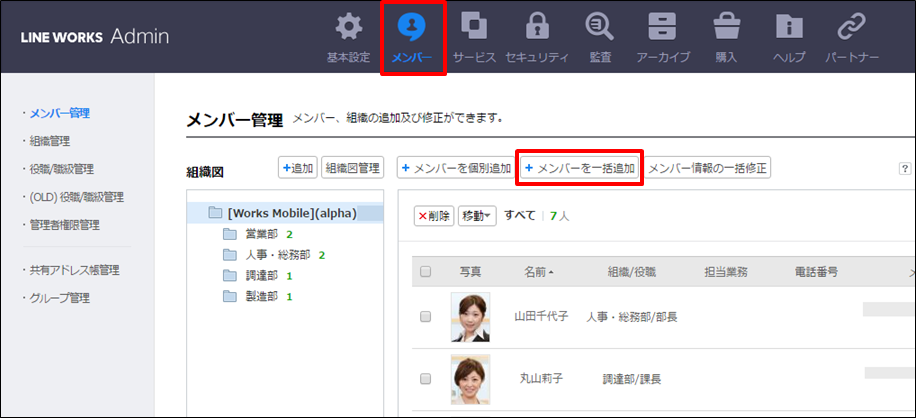Open the 移動 dropdown
The width and height of the screenshot is (916, 418).
tap(476, 216)
